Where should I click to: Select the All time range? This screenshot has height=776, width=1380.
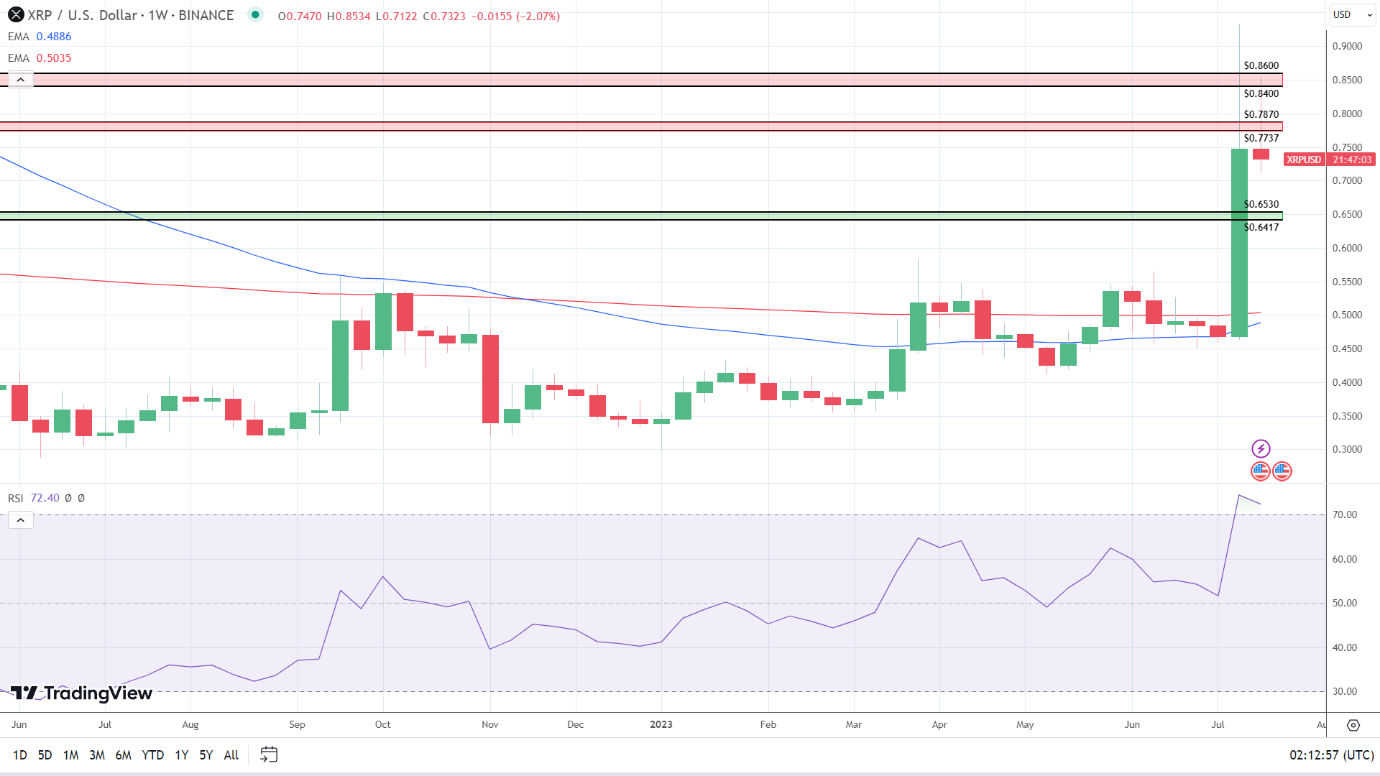tap(231, 755)
